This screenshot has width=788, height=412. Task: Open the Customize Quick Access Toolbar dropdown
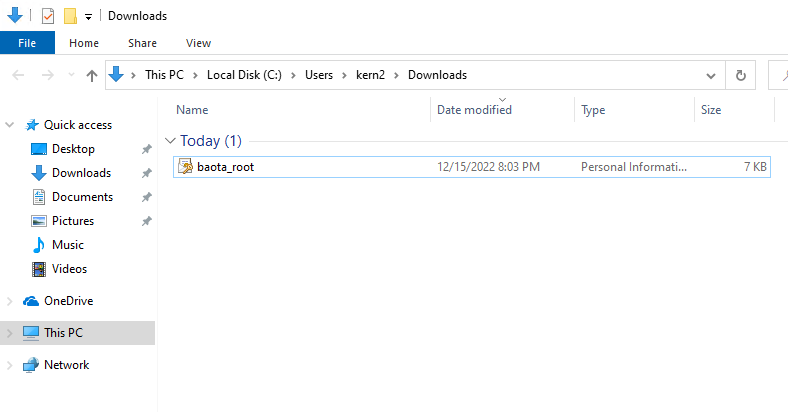point(88,17)
